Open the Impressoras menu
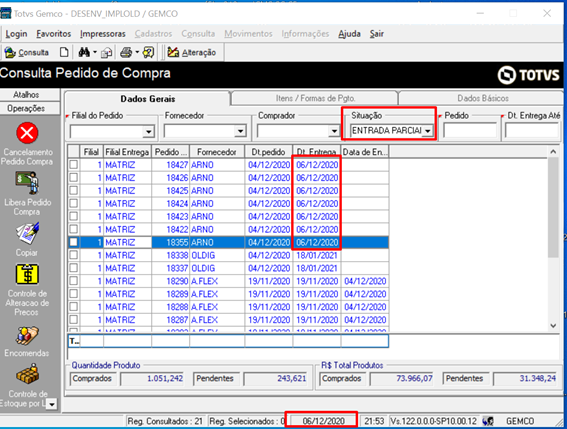Image resolution: width=567 pixels, height=429 pixels. [x=103, y=34]
